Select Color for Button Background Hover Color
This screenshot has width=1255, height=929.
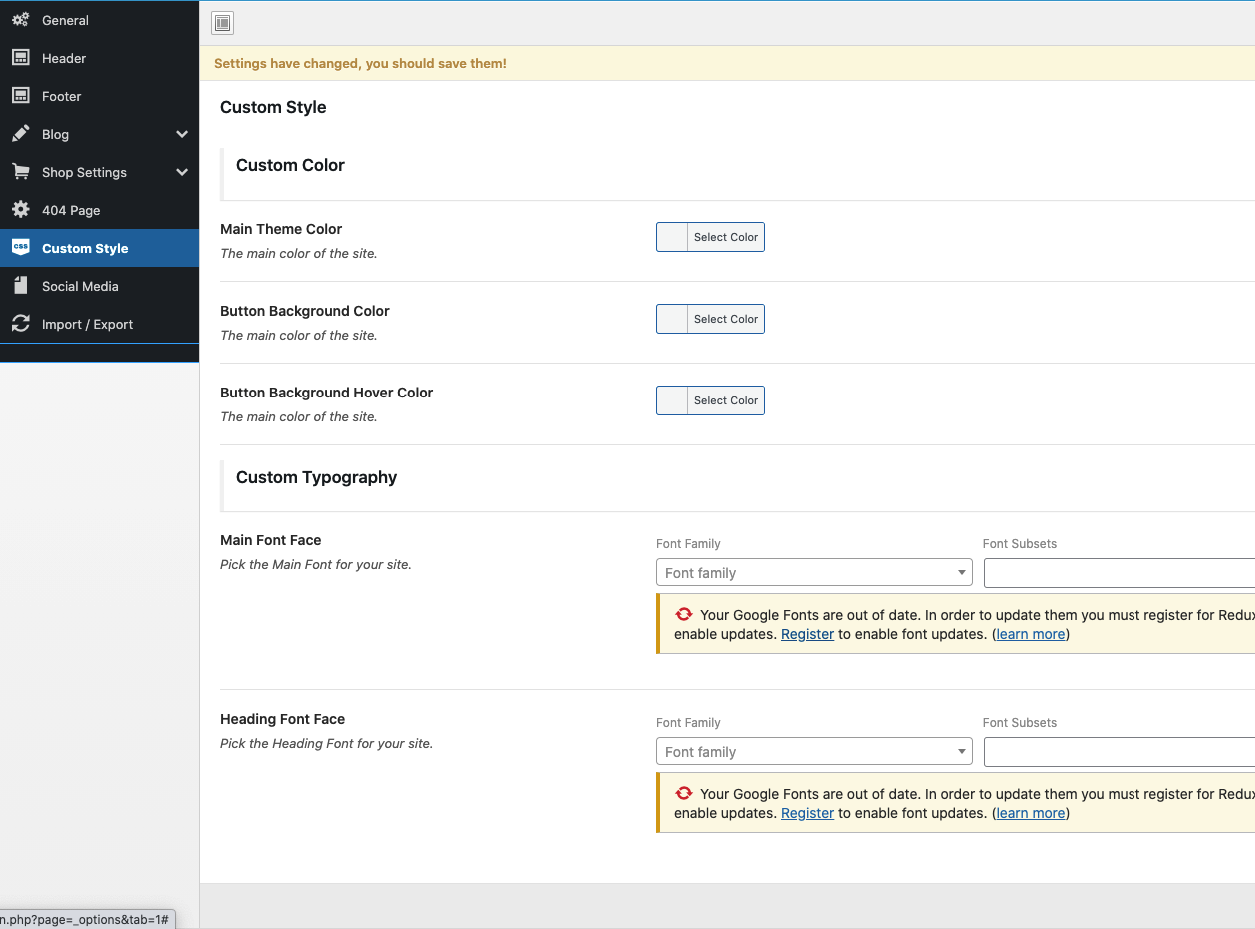[725, 400]
